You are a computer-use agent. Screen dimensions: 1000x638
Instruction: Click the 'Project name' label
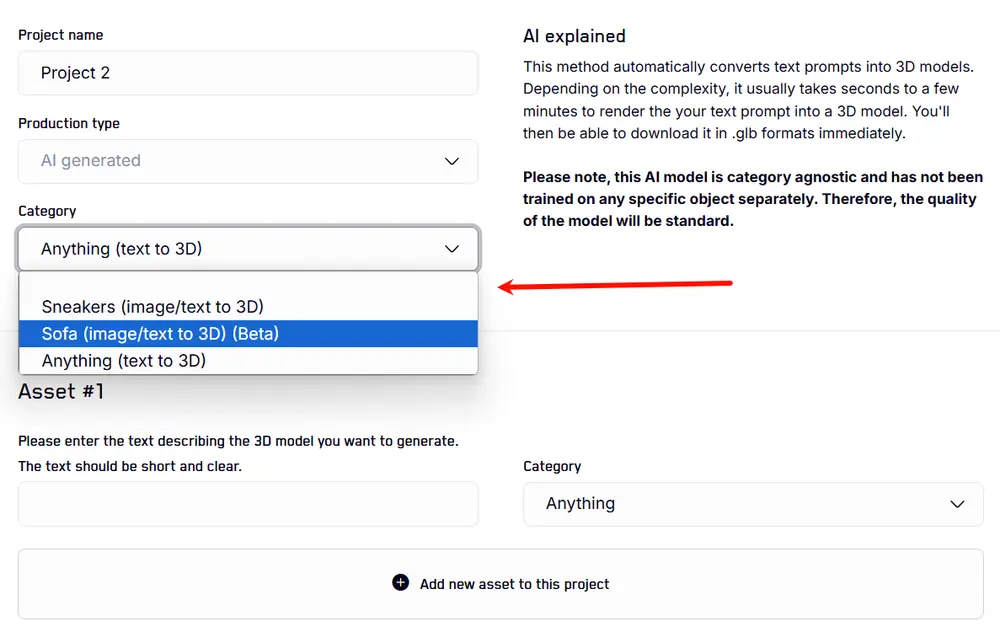point(61,35)
